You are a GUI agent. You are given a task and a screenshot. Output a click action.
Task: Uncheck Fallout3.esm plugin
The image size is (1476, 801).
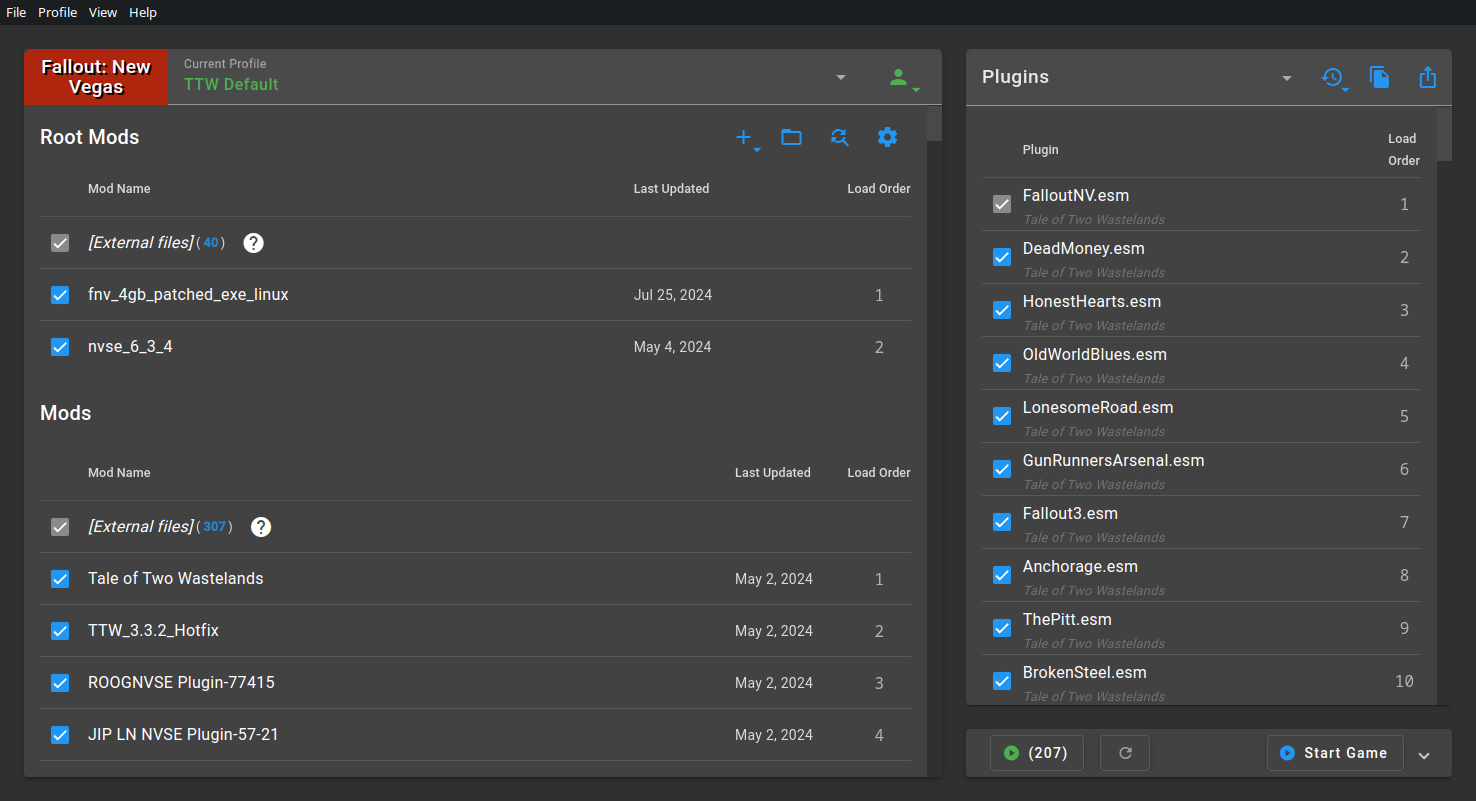click(x=1002, y=522)
